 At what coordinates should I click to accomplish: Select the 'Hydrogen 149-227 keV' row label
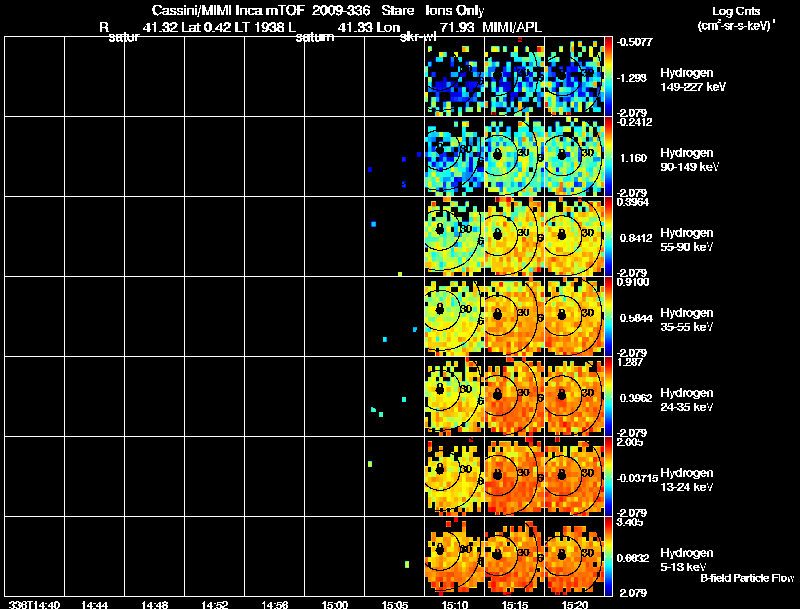[693, 80]
